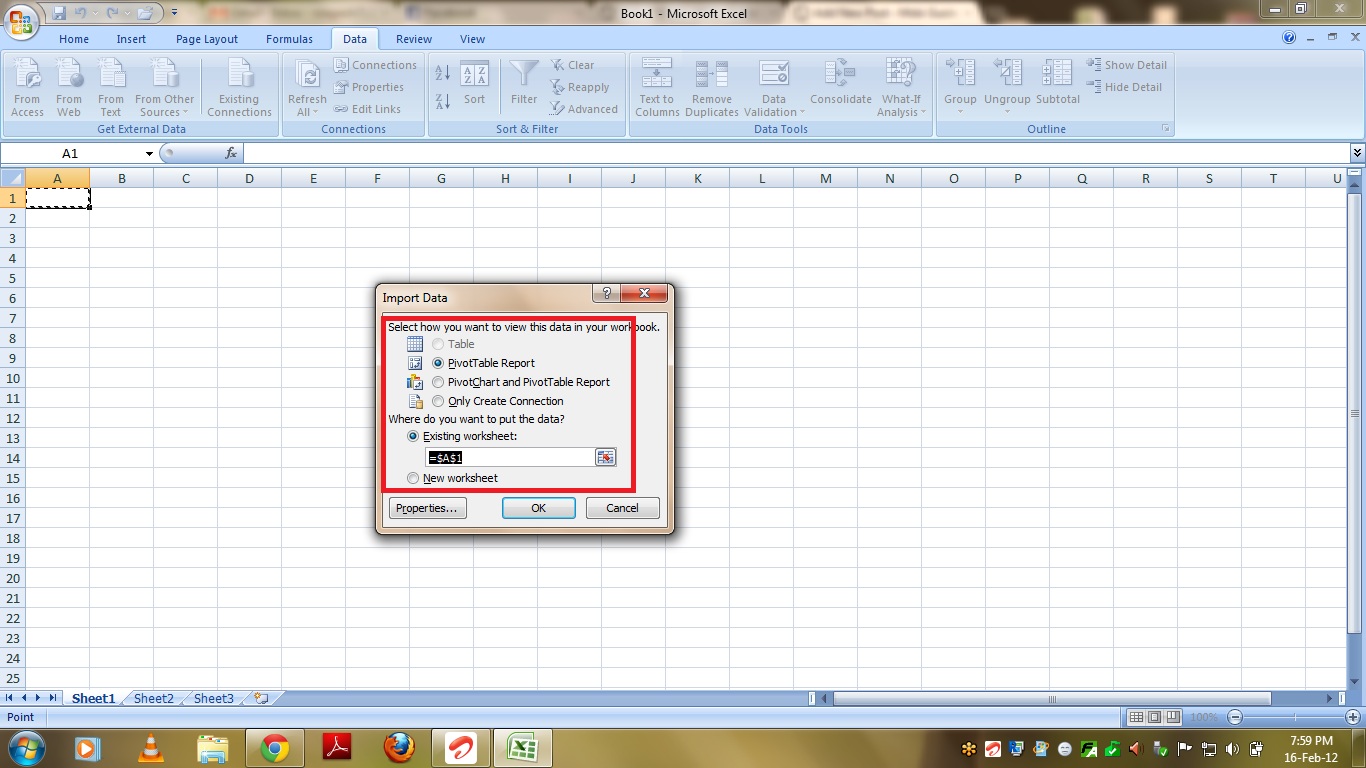
Task: Choose the New worksheet option
Action: (x=413, y=478)
